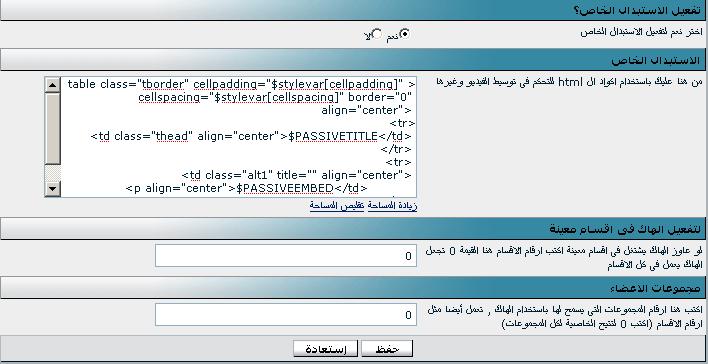This screenshot has width=708, height=364.
Task: Click the تقليص المساحة link
Action: 337,206
